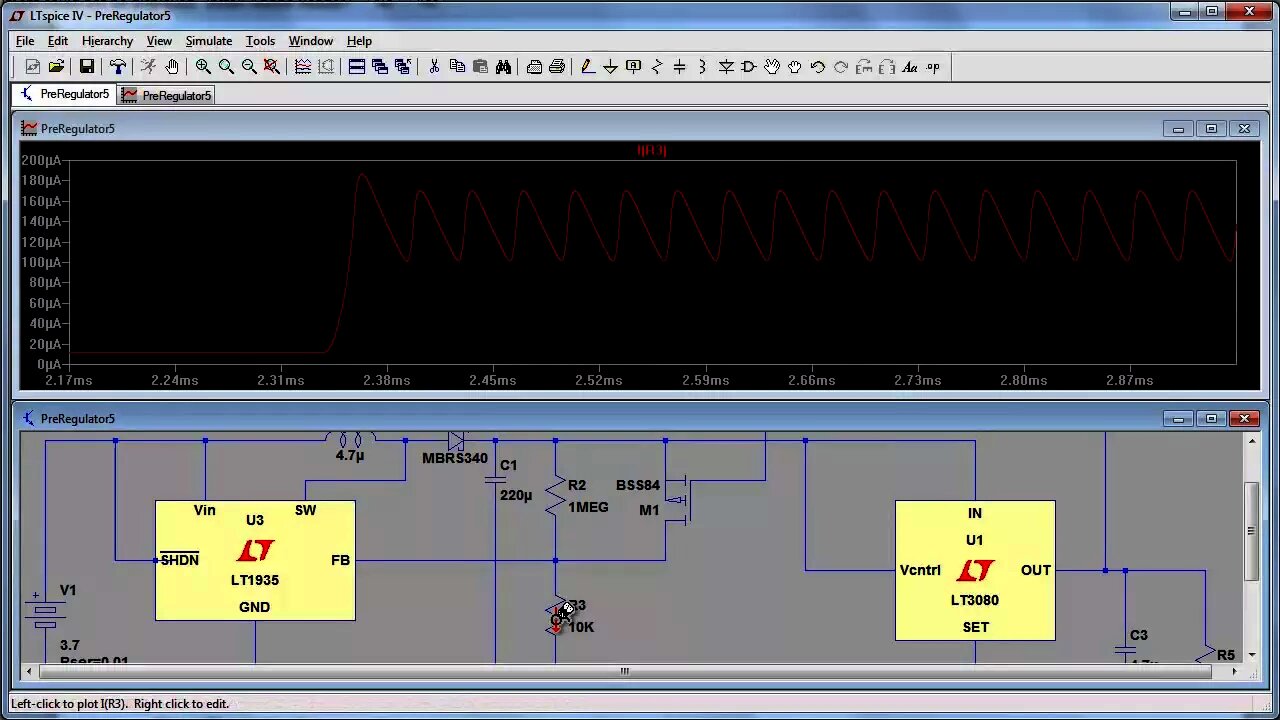The image size is (1280, 720).
Task: Select the Cut scissors tool
Action: click(x=434, y=67)
